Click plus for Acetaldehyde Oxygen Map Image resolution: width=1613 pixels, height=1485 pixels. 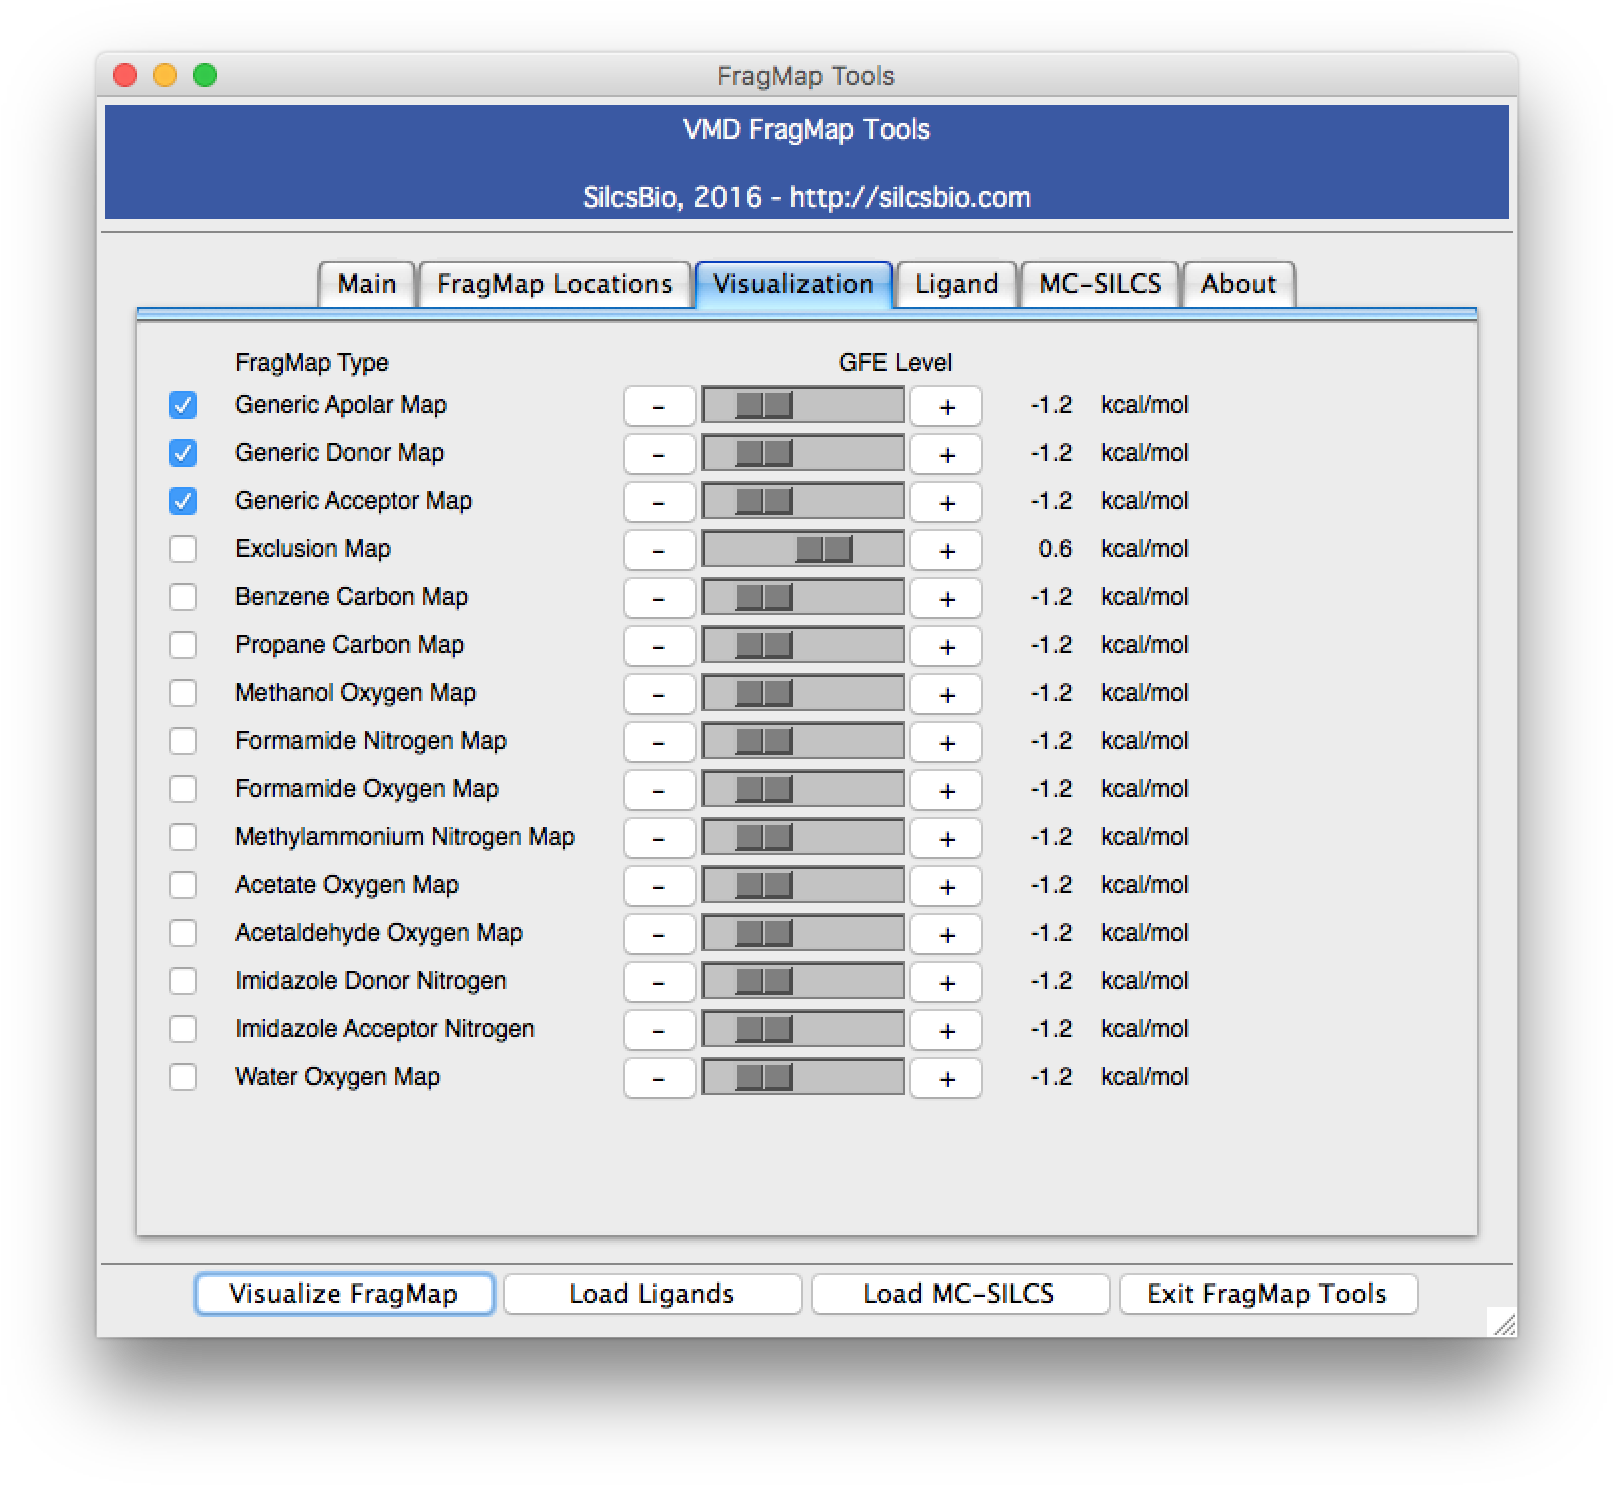coord(946,934)
